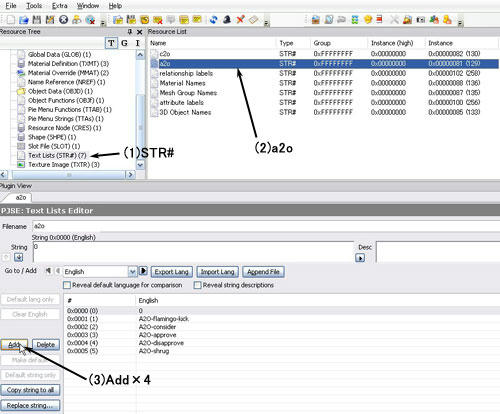Click the Save floppy disk icon
This screenshot has width=500, height=414.
coord(37,20)
